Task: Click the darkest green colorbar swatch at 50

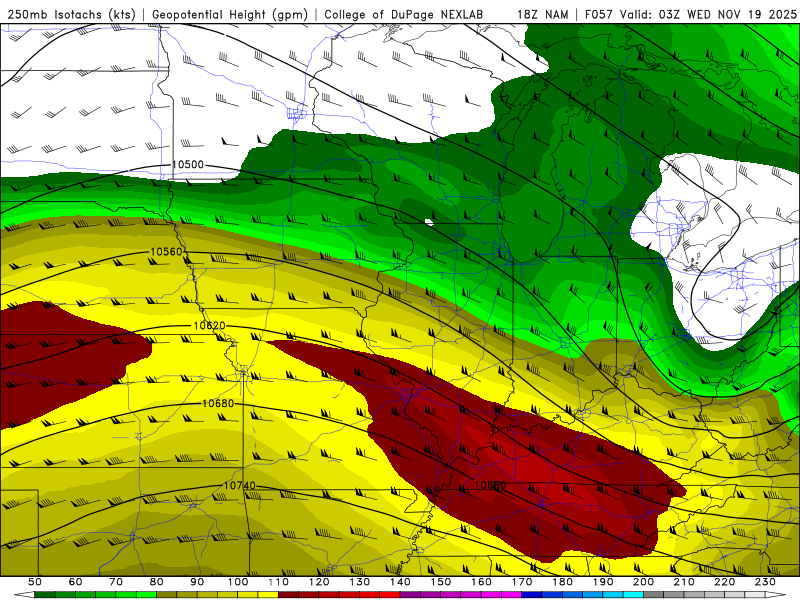Action: click(x=44, y=594)
